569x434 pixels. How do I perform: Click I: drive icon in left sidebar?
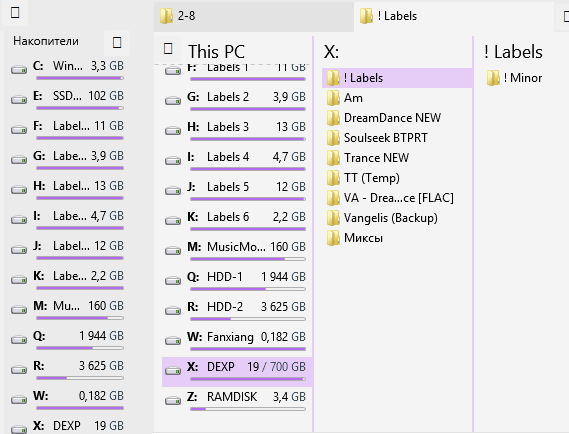coord(19,220)
